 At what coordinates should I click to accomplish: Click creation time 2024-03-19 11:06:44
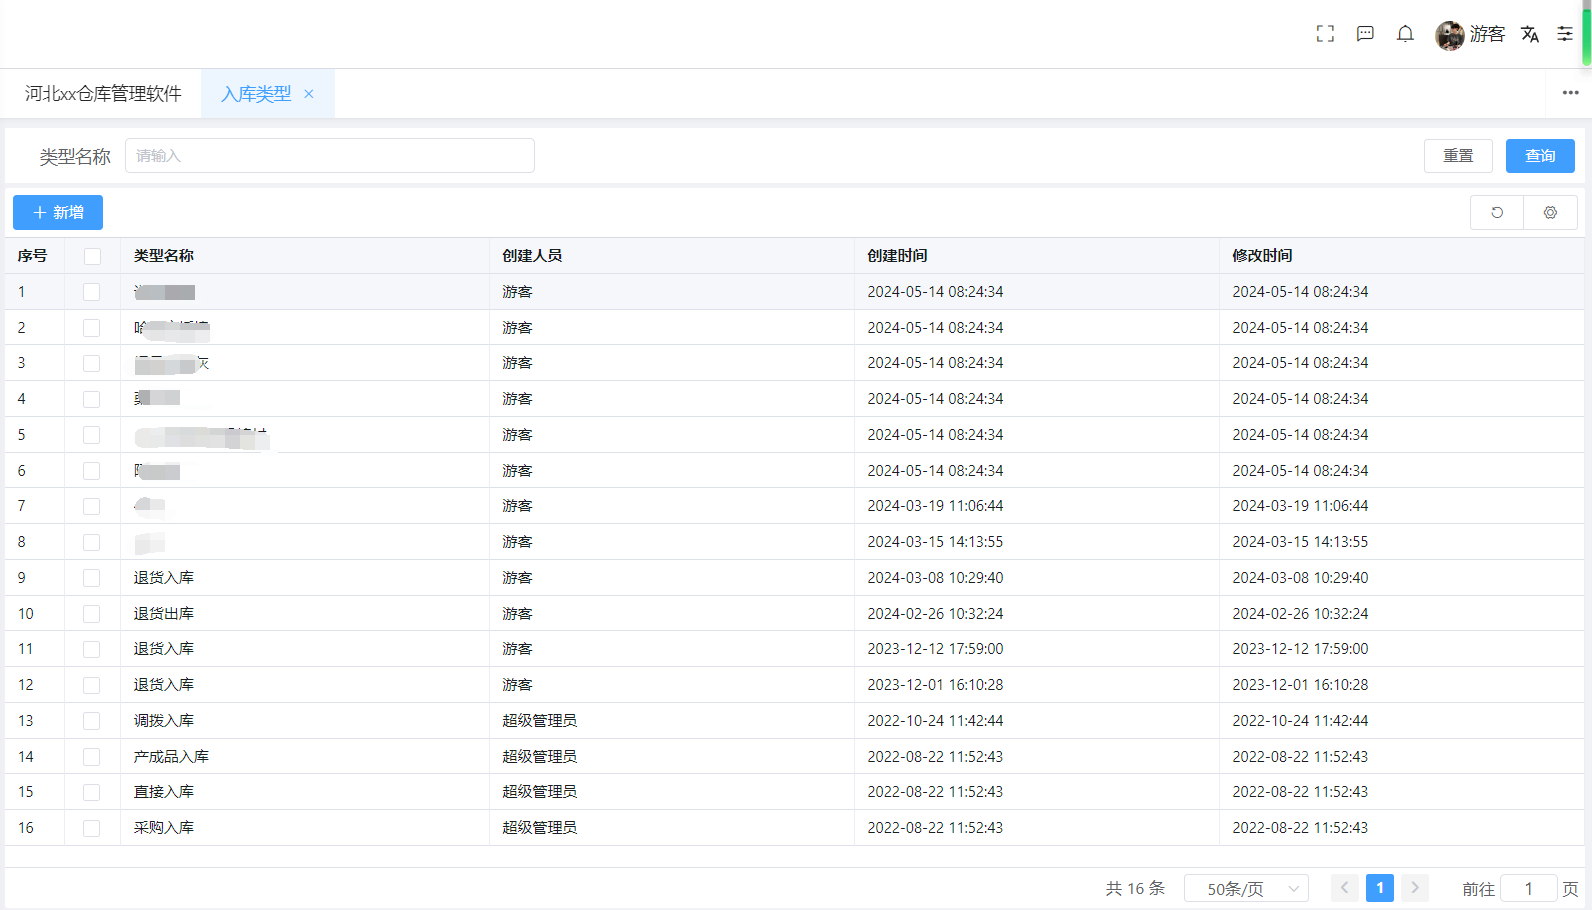pos(935,506)
